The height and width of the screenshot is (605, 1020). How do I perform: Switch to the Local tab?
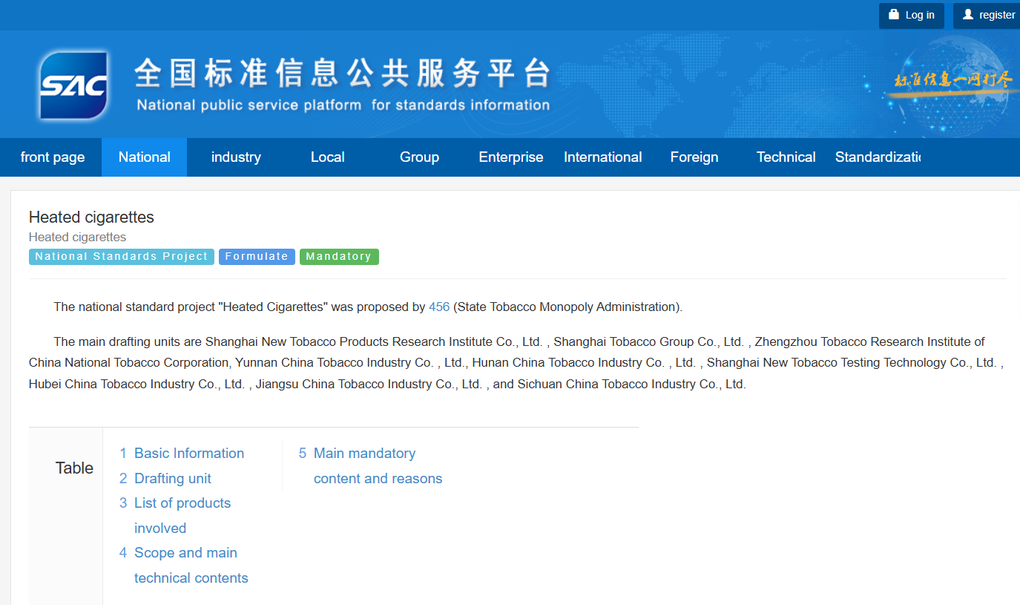point(328,157)
